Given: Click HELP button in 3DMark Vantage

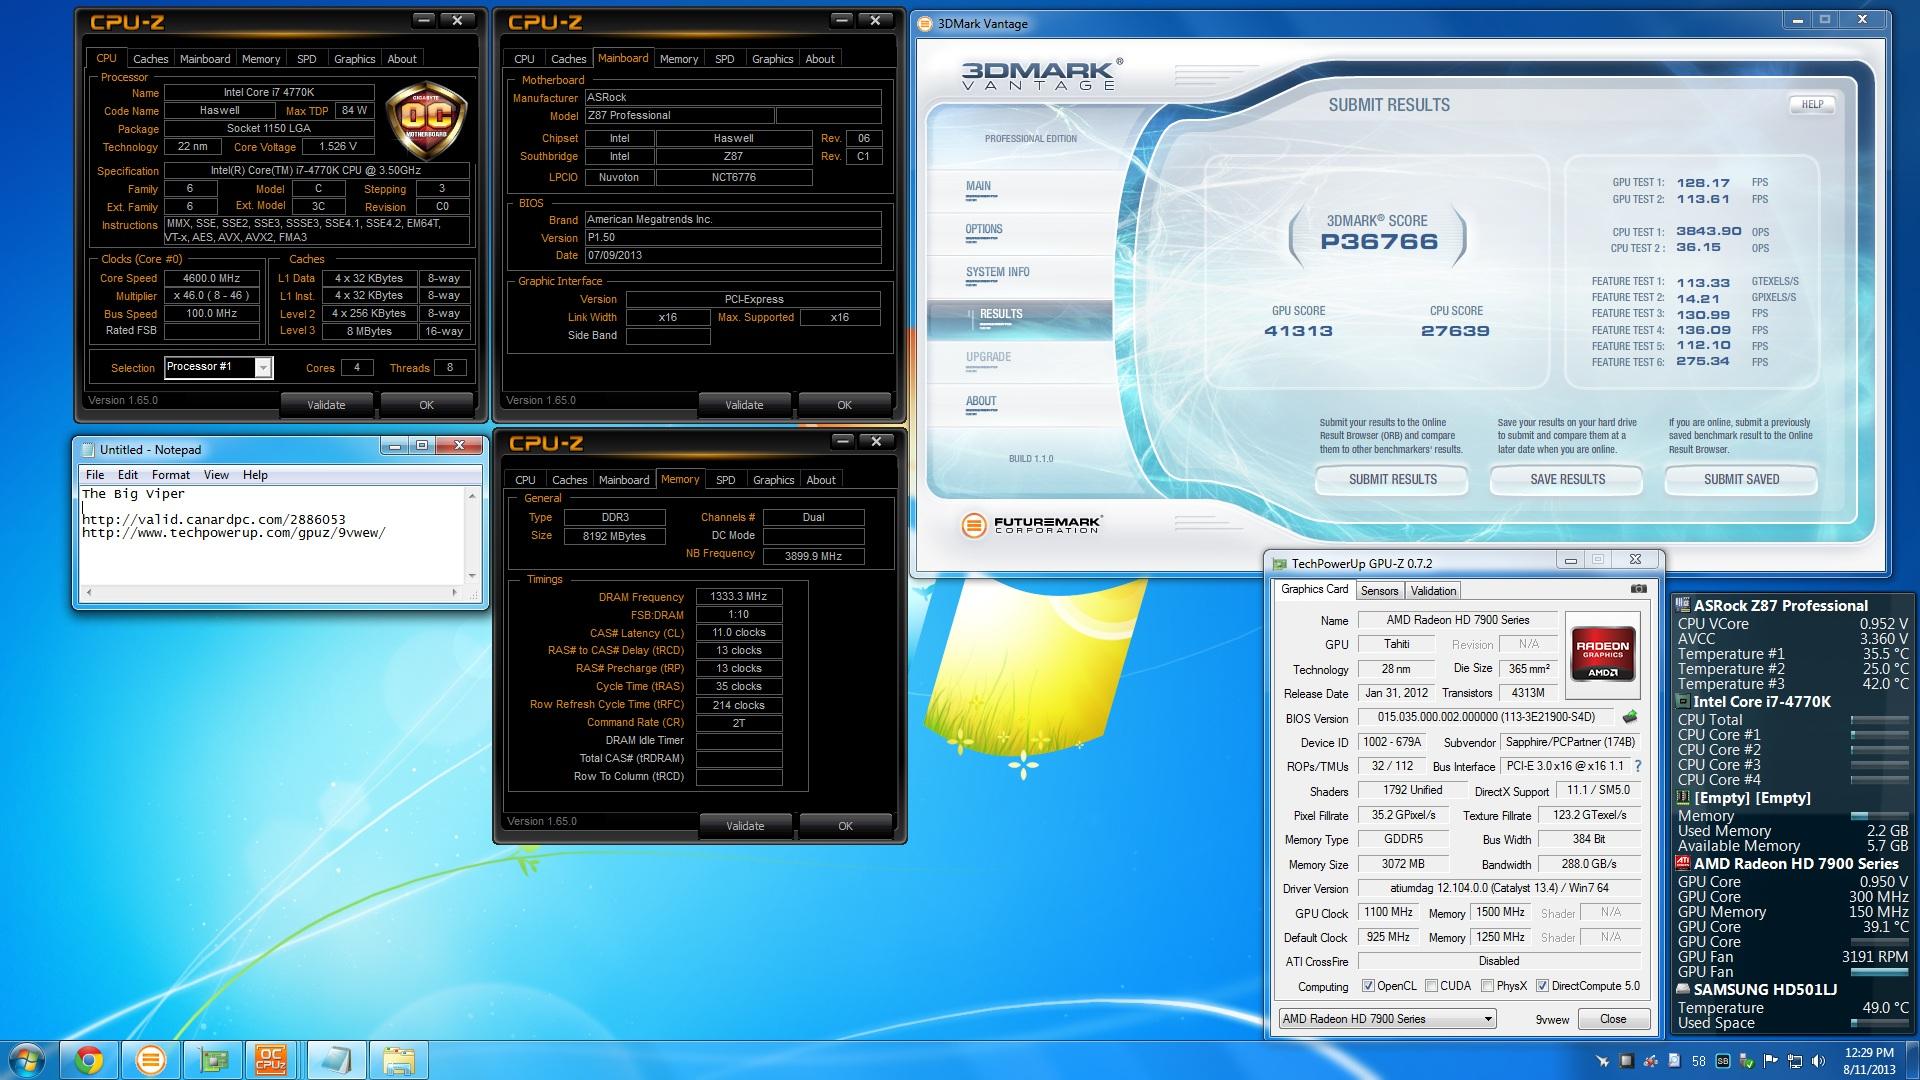Looking at the screenshot, I should pos(1812,104).
